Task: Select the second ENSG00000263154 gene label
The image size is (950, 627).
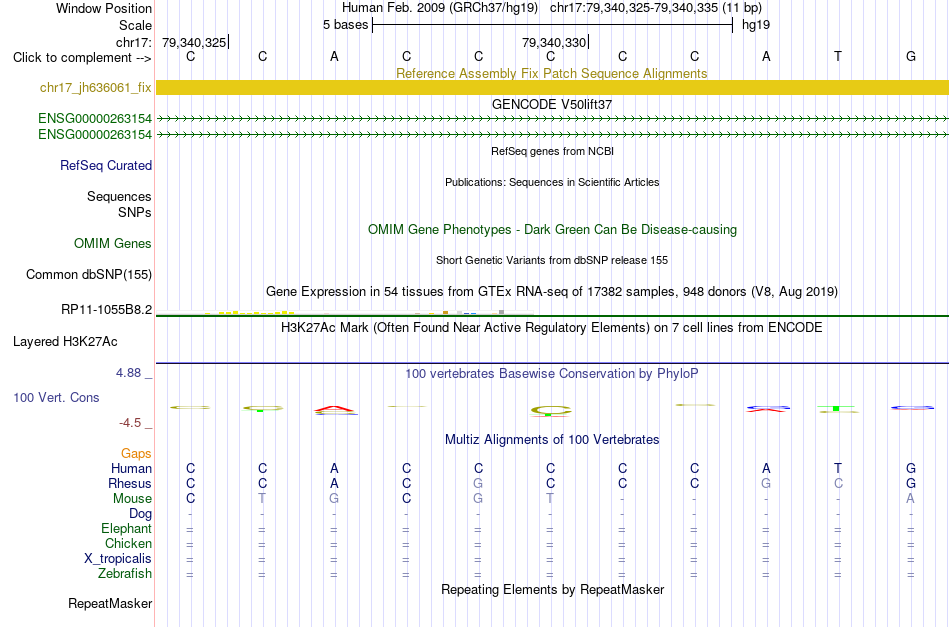Action: tap(95, 134)
